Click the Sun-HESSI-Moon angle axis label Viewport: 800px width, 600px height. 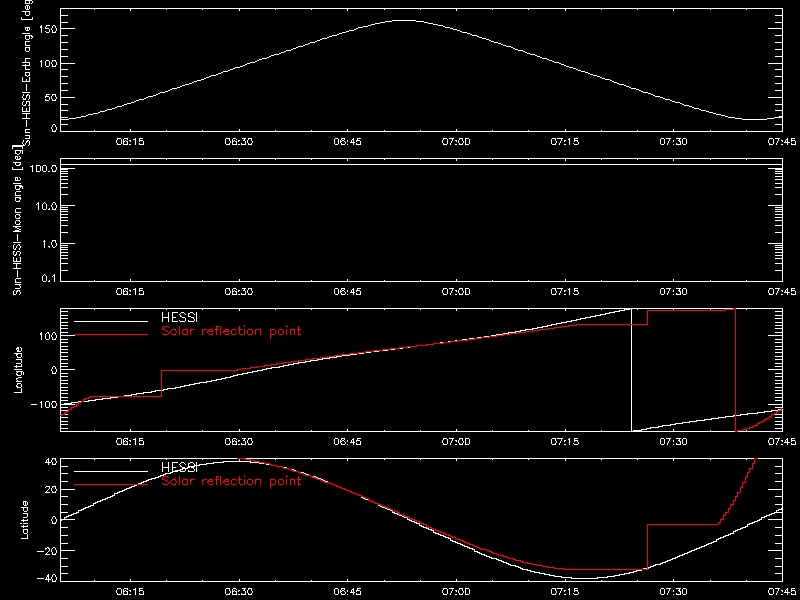pyautogui.click(x=17, y=220)
